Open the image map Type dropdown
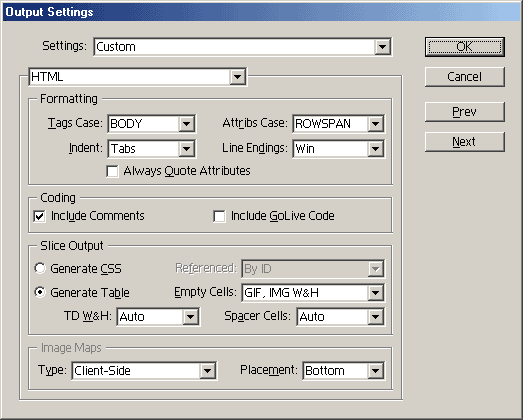Screen dimensions: 523x420 [x=144, y=371]
